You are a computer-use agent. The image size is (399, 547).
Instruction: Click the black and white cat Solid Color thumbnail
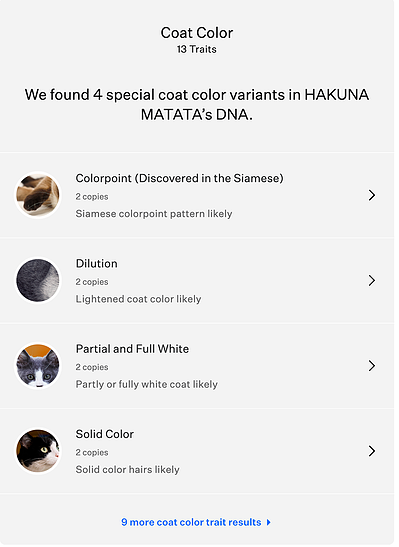(38, 451)
